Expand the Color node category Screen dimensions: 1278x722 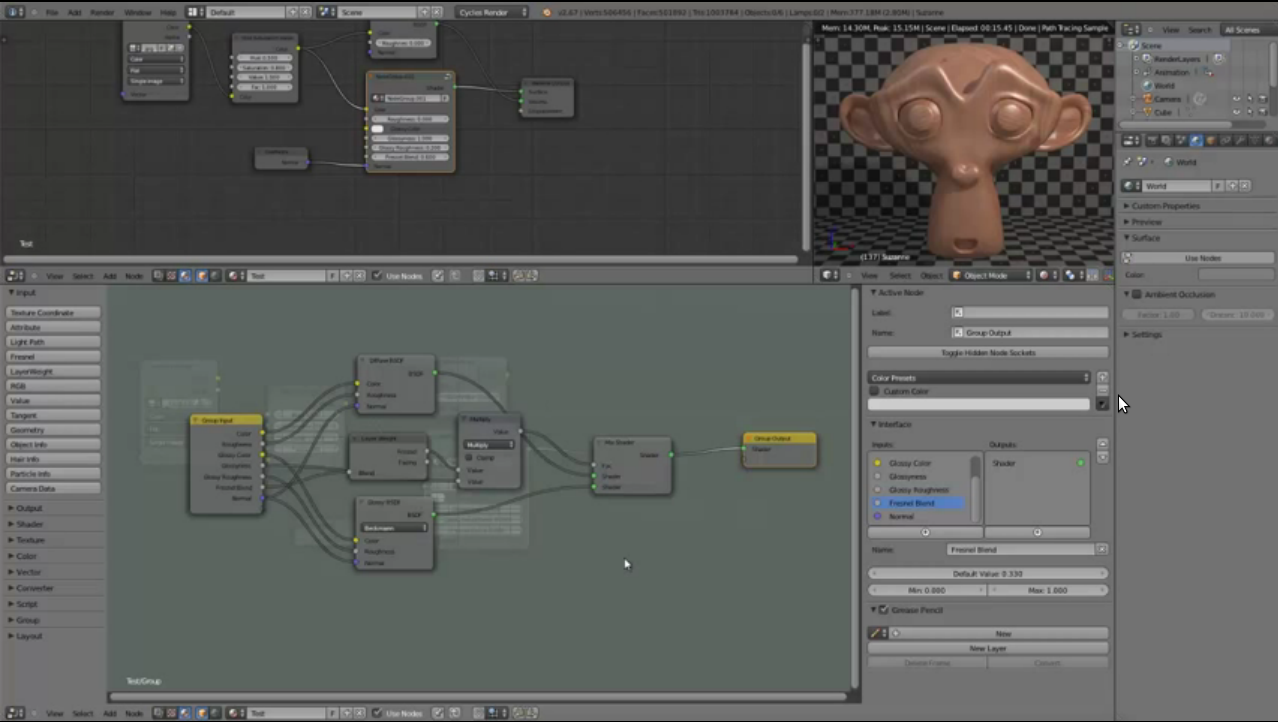(25, 556)
